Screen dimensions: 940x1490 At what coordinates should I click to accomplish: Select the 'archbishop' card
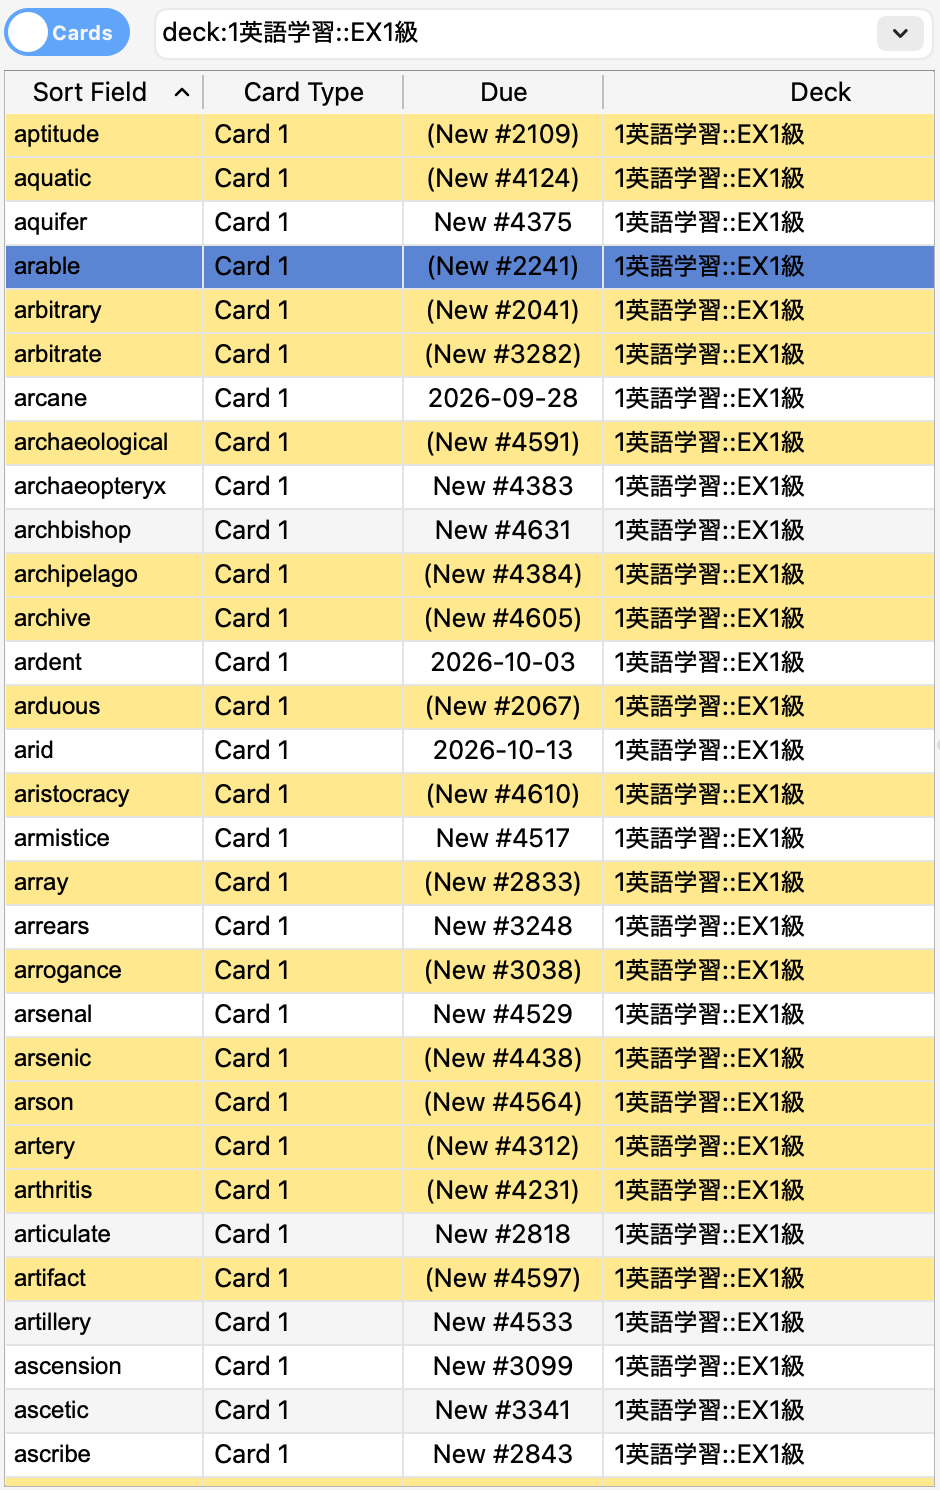pos(470,530)
